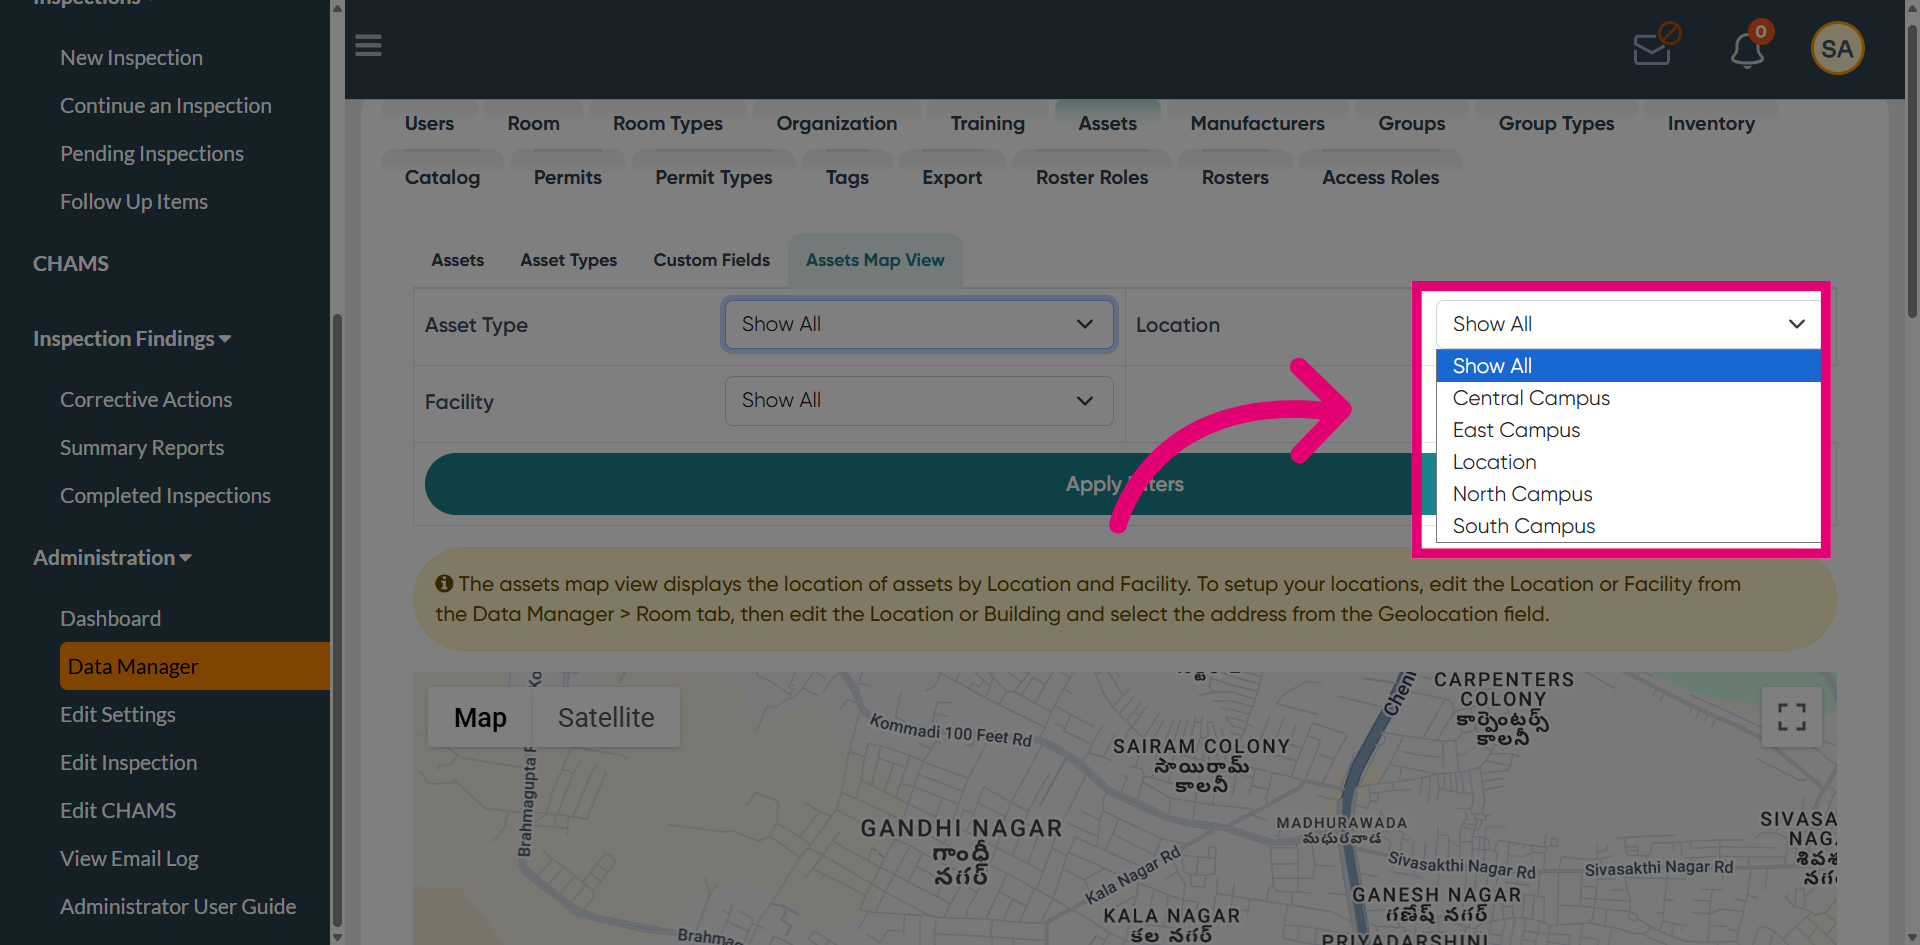Open Completed Inspections link
This screenshot has width=1920, height=945.
click(x=165, y=496)
